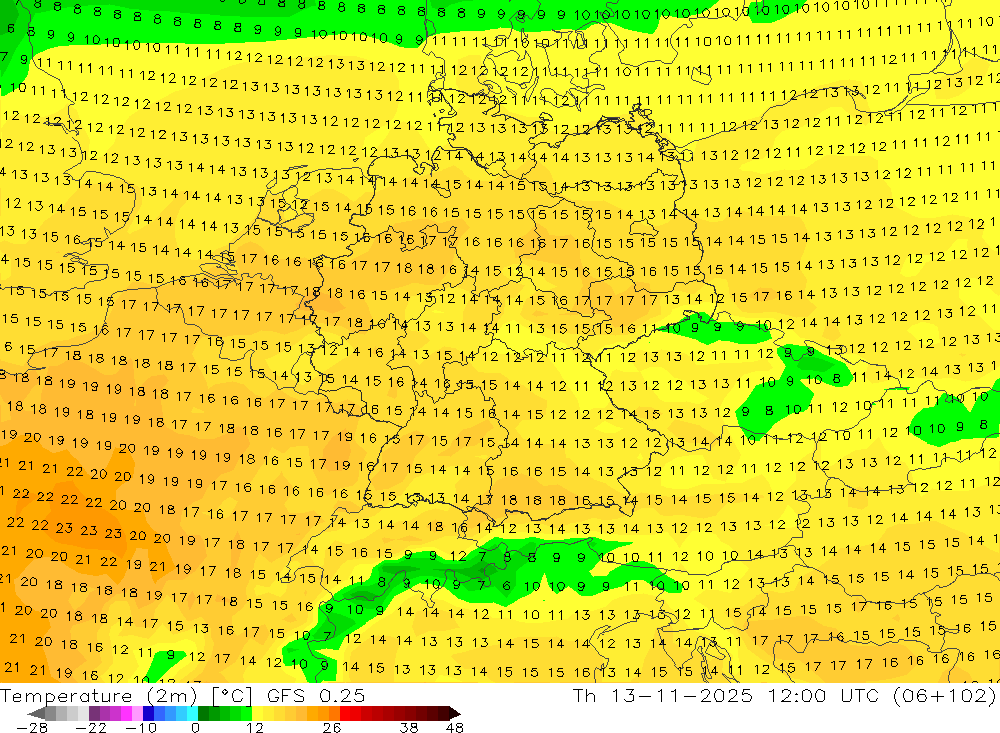The image size is (1000, 733).
Task: Click the '(06+102)' forecast run label
Action: click(x=945, y=696)
